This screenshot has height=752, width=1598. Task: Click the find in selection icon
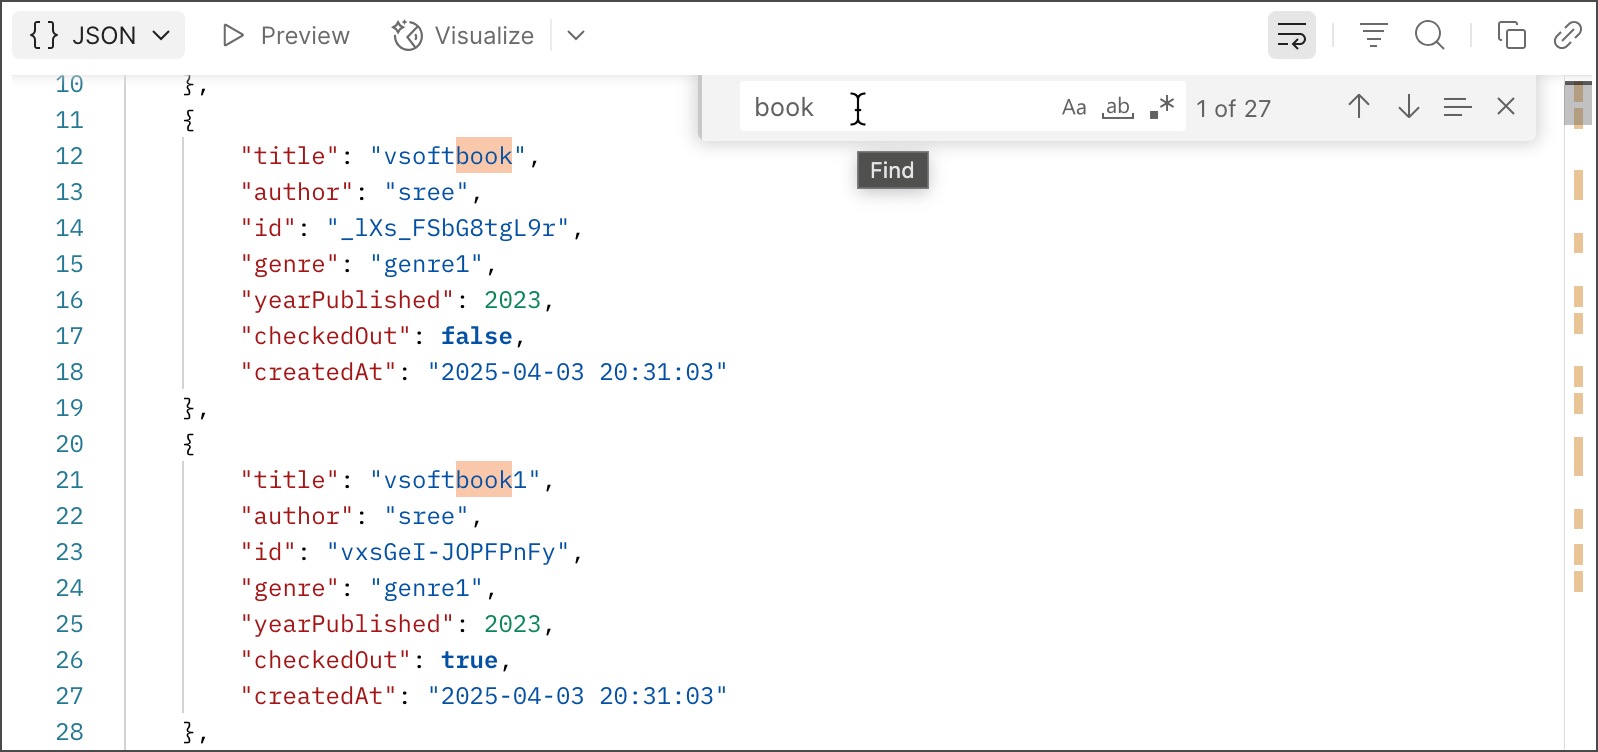click(1457, 107)
